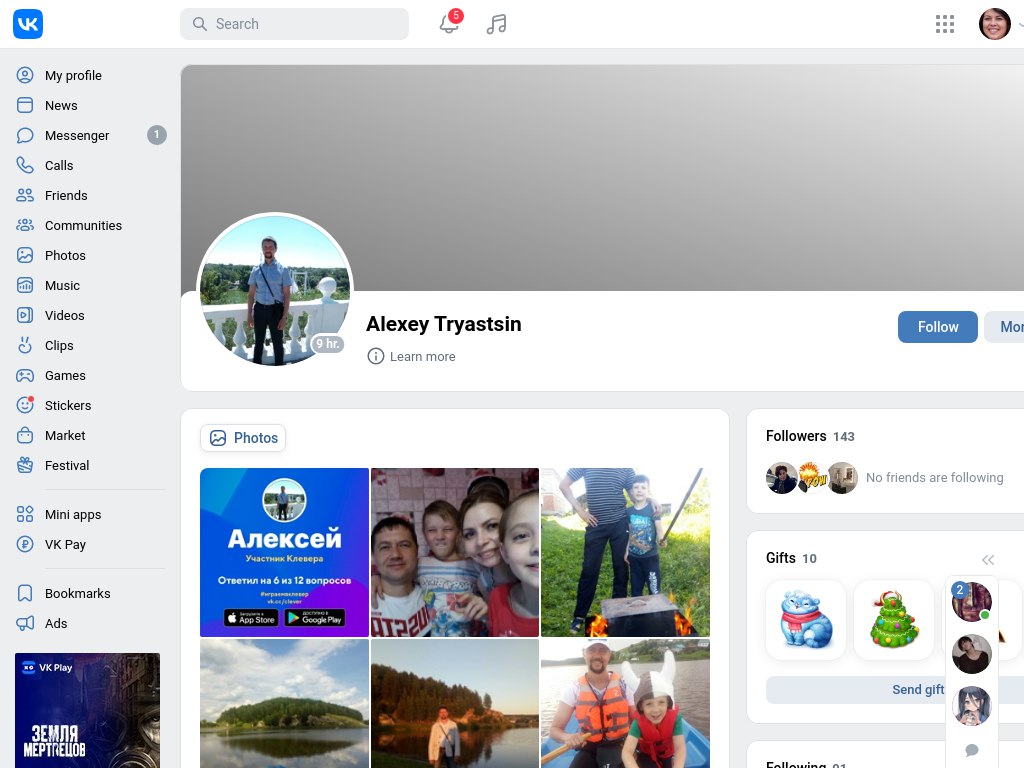The image size is (1024, 768).
Task: Open Messenger in the sidebar
Action: (77, 135)
